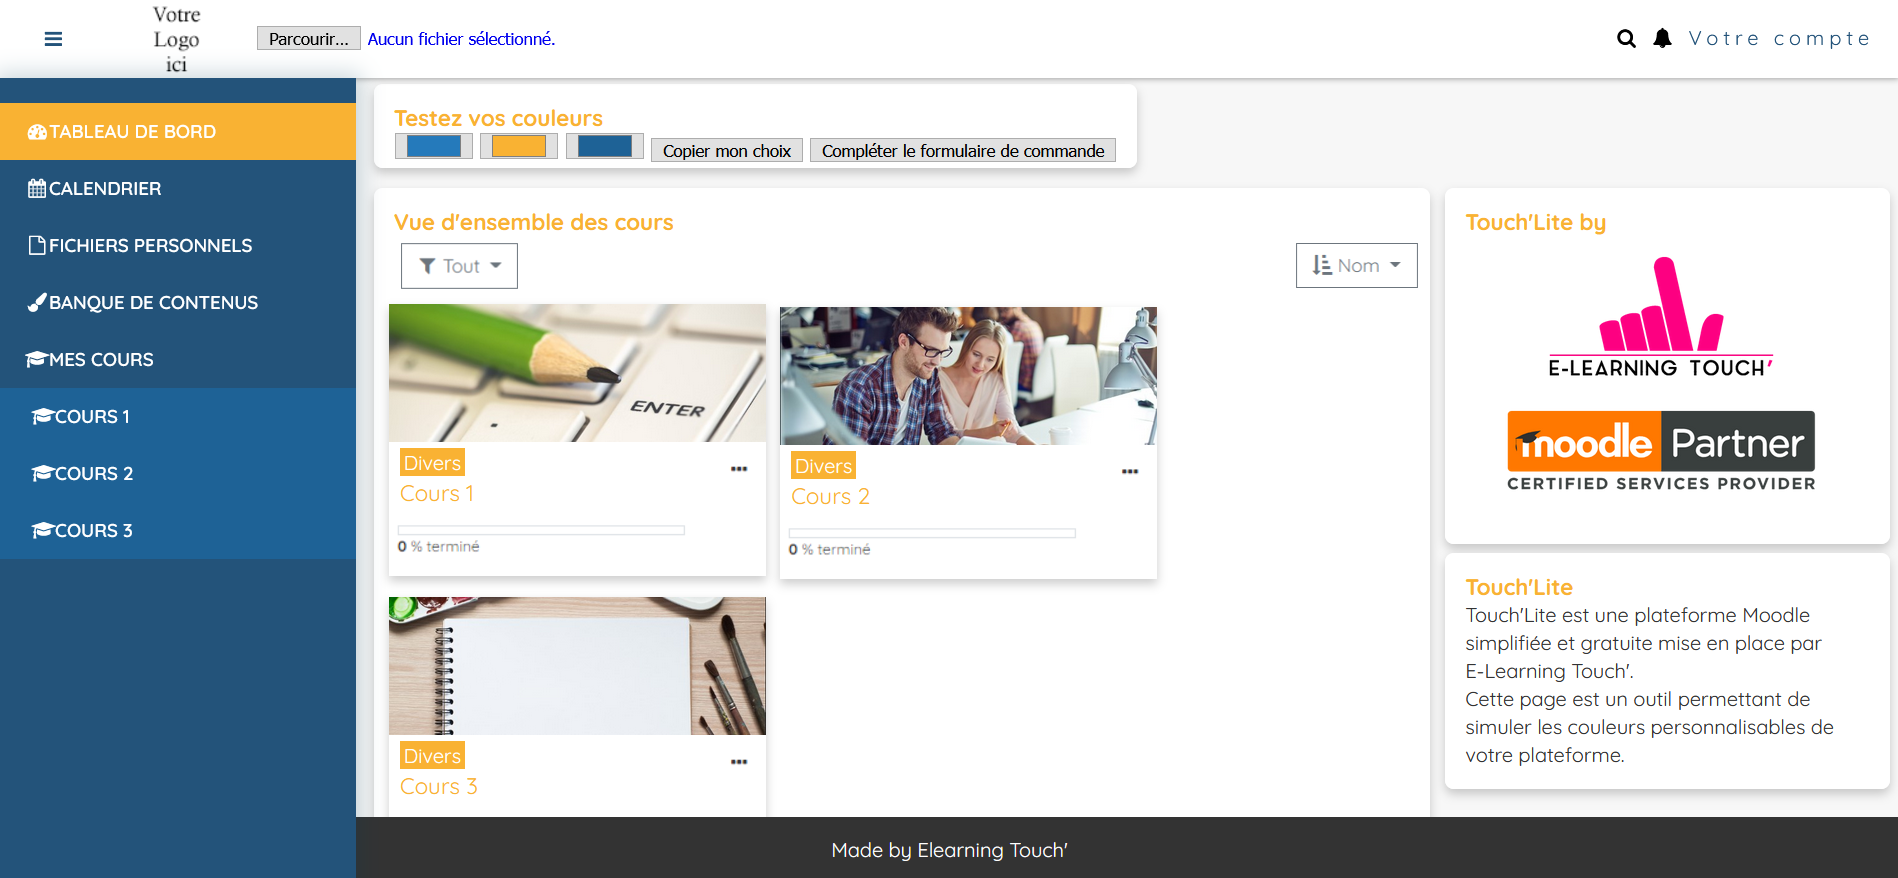
Task: Click Divers category on Cours 2 card
Action: click(x=823, y=466)
